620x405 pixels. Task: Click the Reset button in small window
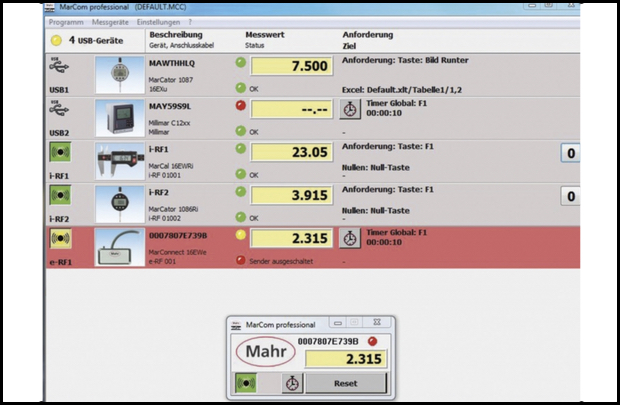[346, 383]
